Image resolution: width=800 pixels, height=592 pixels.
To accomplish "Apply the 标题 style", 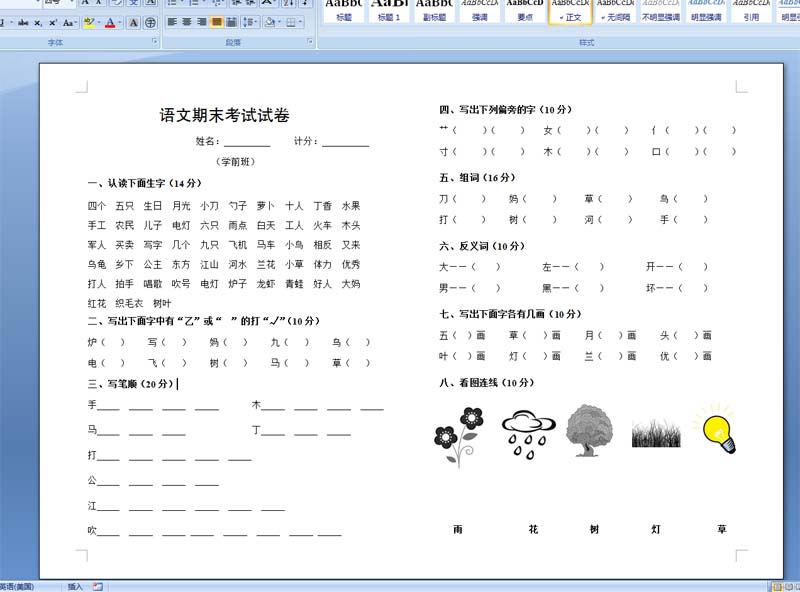I will (x=344, y=11).
